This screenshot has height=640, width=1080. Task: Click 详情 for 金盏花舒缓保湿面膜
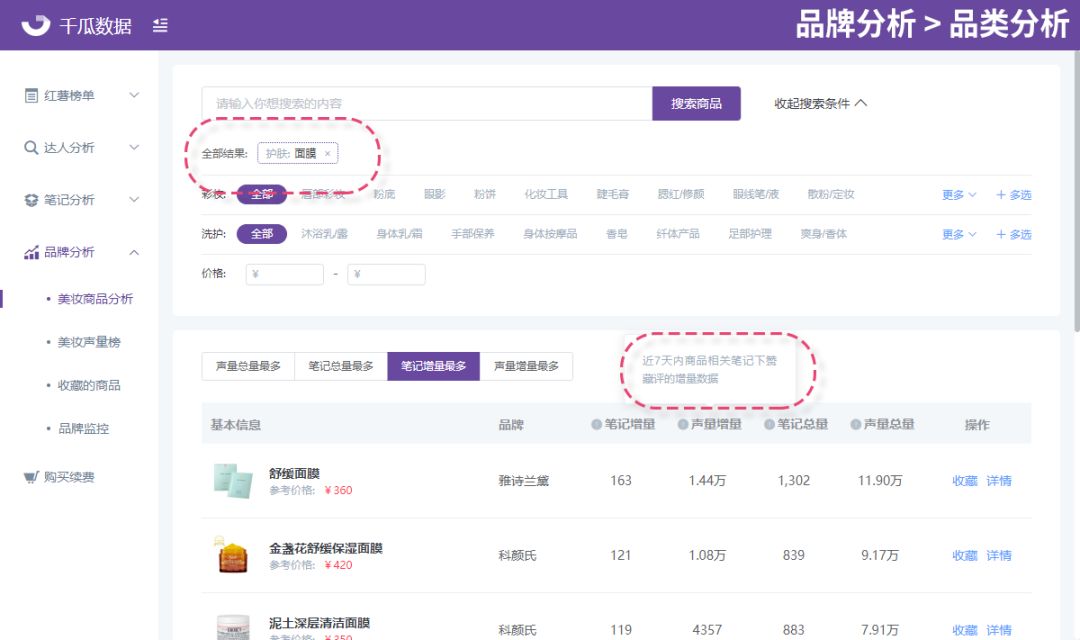click(x=999, y=555)
